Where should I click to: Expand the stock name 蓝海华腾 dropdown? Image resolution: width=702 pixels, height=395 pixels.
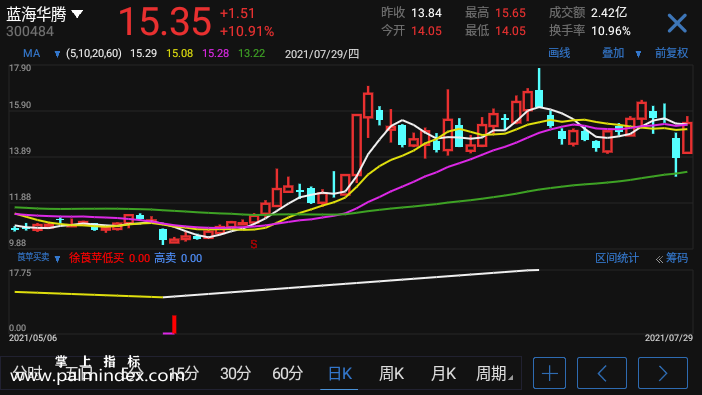click(x=77, y=14)
